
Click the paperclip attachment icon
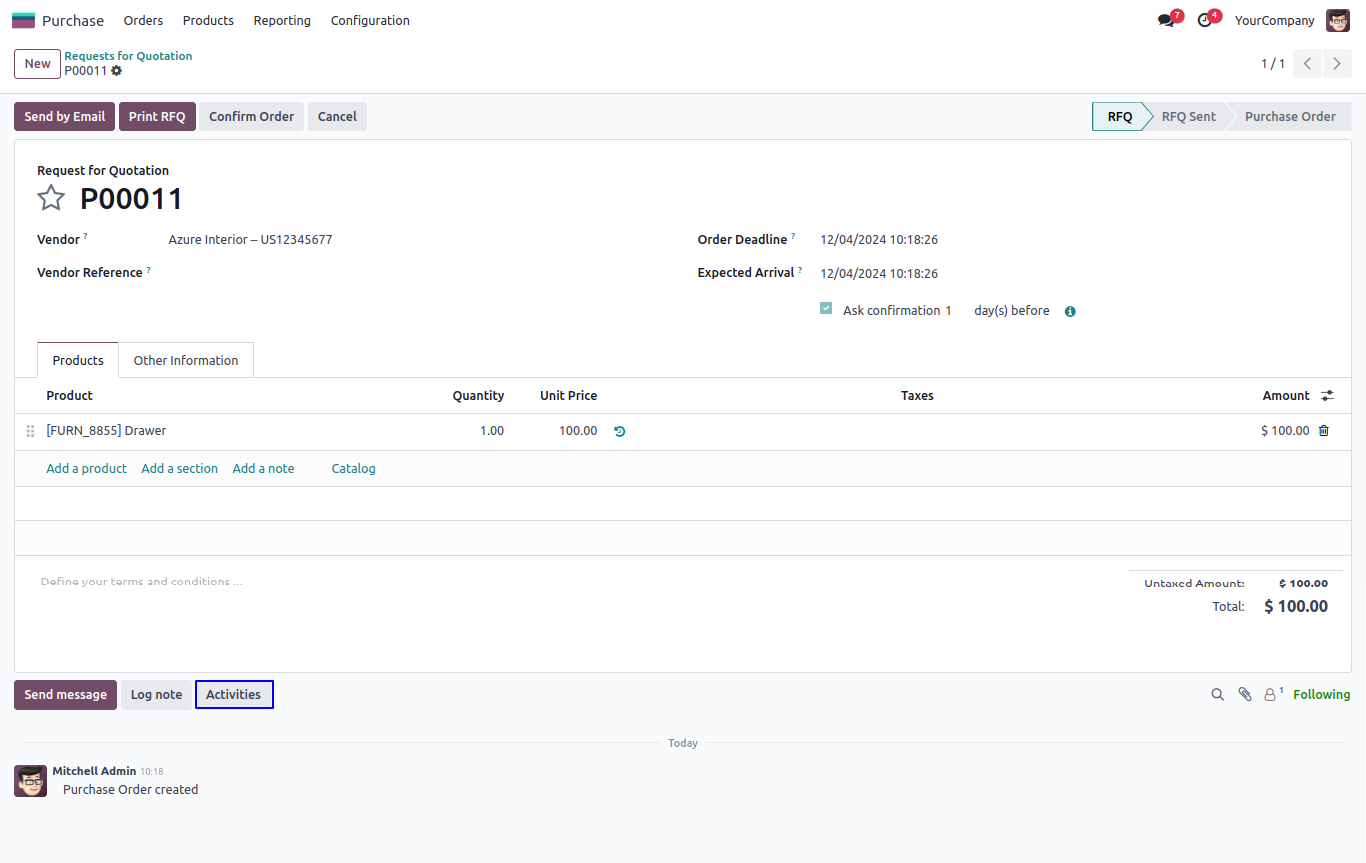(1245, 695)
